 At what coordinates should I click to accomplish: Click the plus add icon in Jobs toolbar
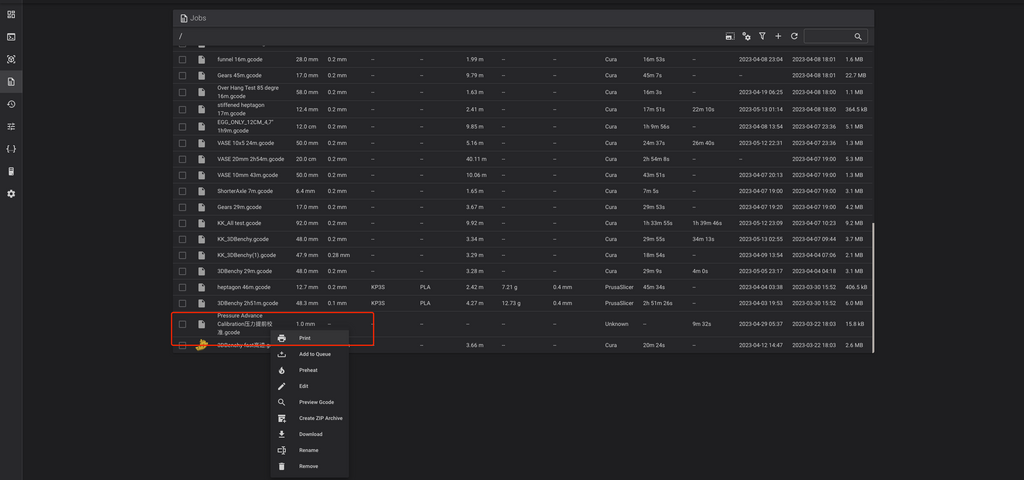pos(778,37)
